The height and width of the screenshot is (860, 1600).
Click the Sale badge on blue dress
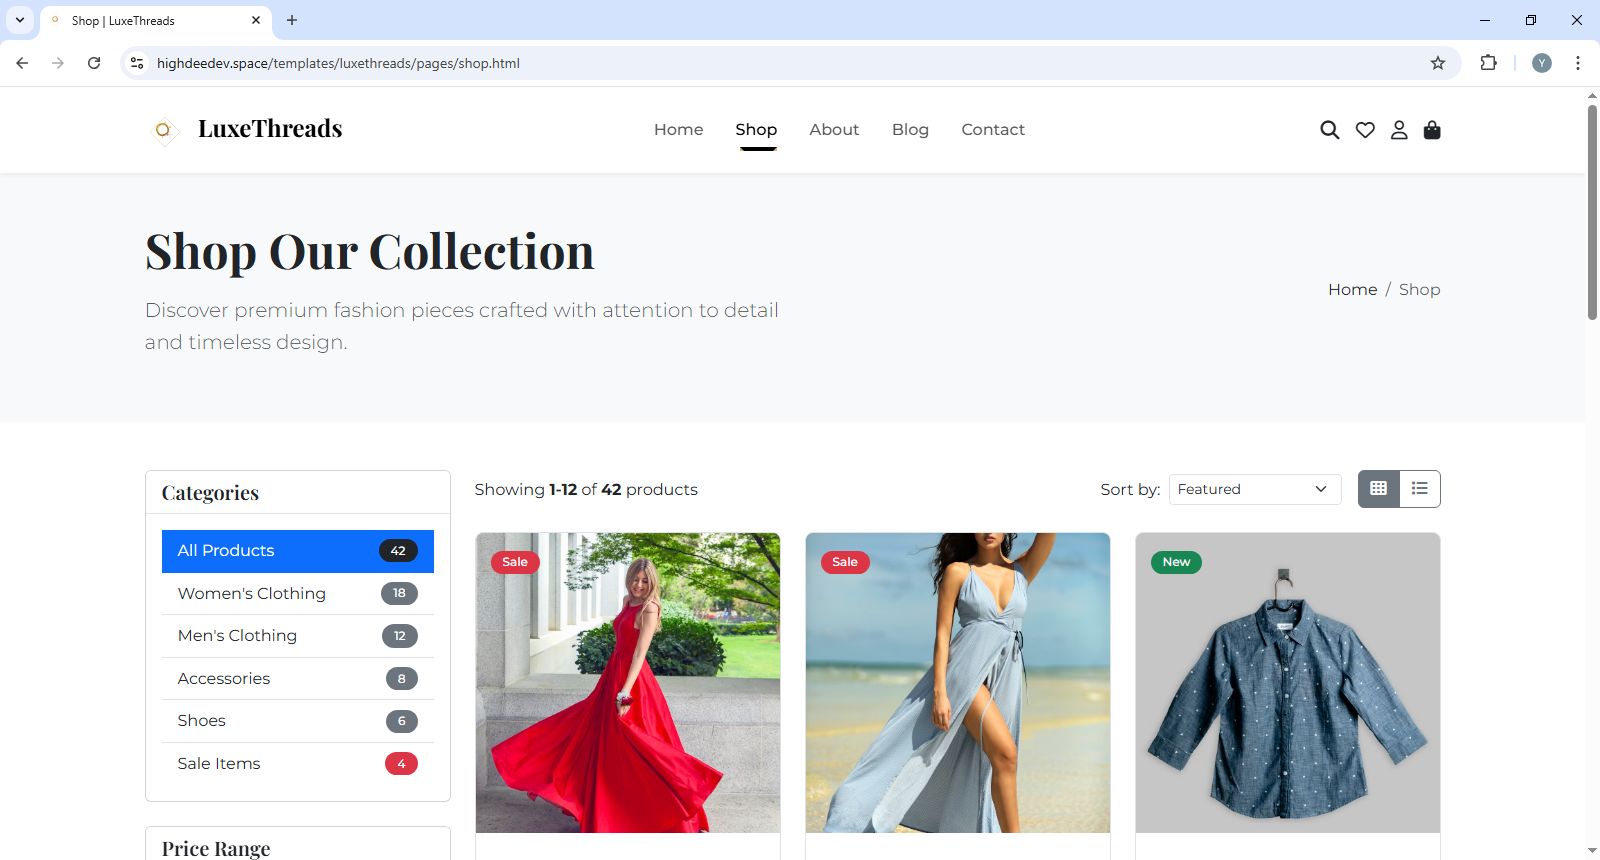845,562
